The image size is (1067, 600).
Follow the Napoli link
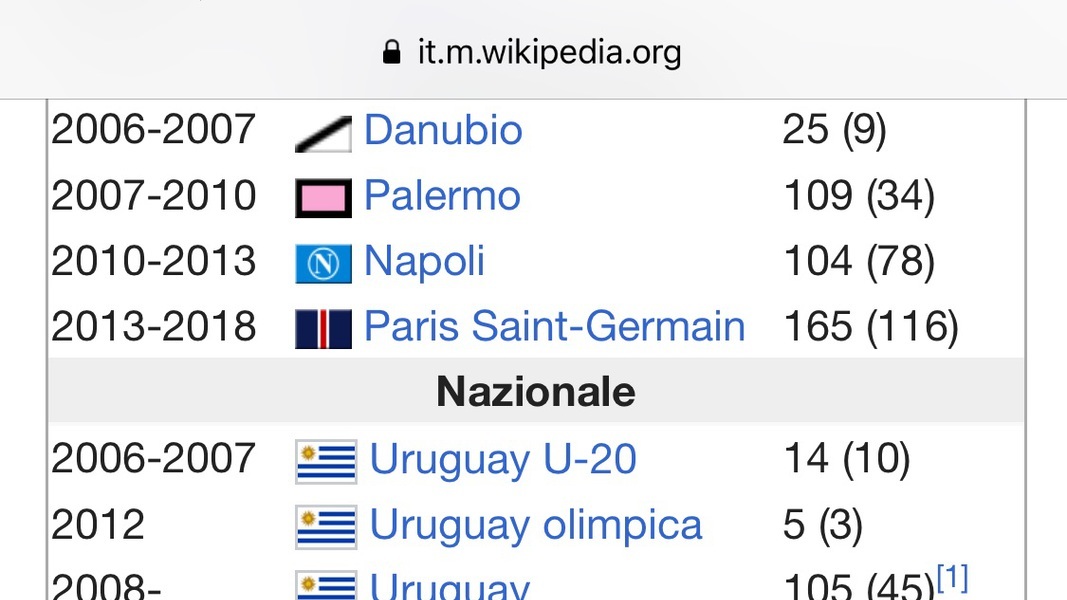tap(425, 261)
